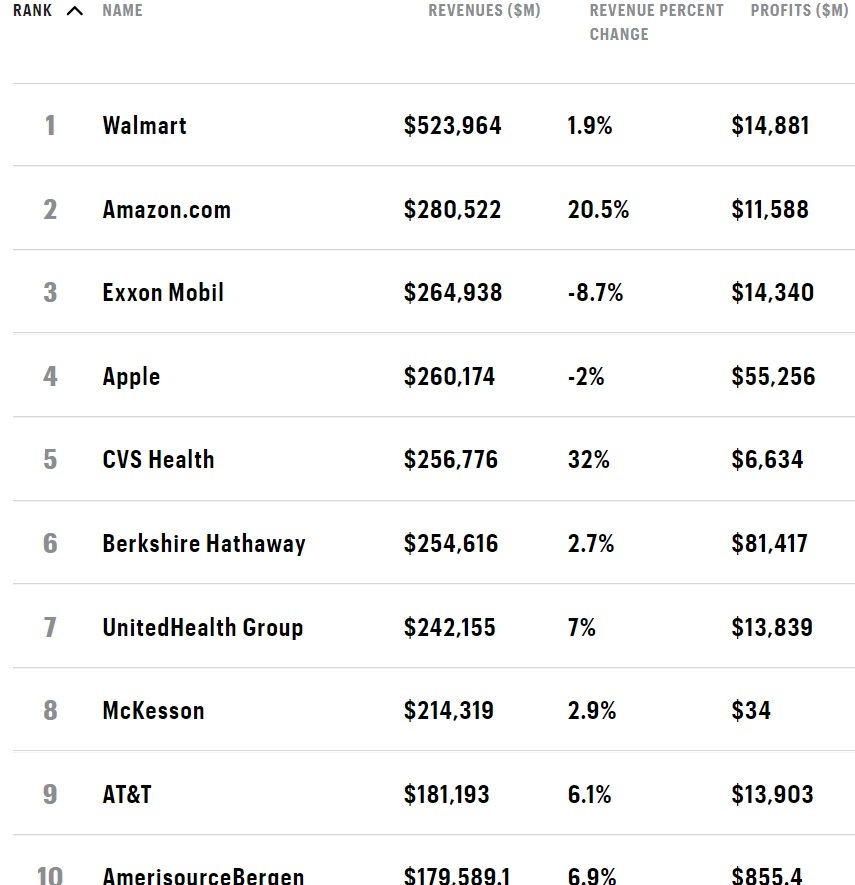Viewport: 855px width, 885px height.
Task: Click Walmart's revenue value $523,964
Action: tap(452, 126)
